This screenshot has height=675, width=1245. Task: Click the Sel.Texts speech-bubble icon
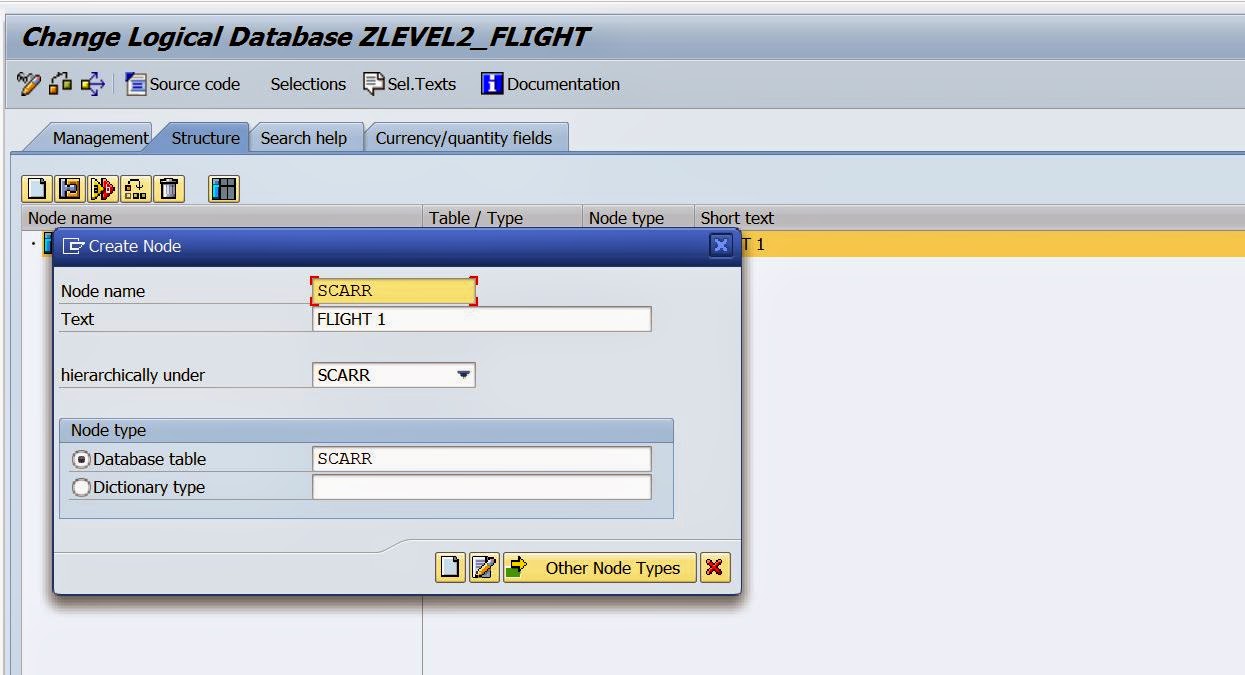point(373,84)
